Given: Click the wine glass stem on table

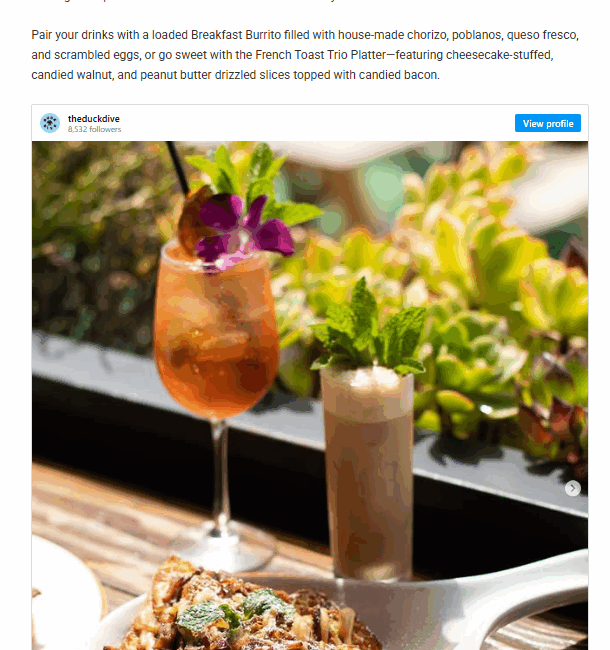Looking at the screenshot, I should pos(222,477).
